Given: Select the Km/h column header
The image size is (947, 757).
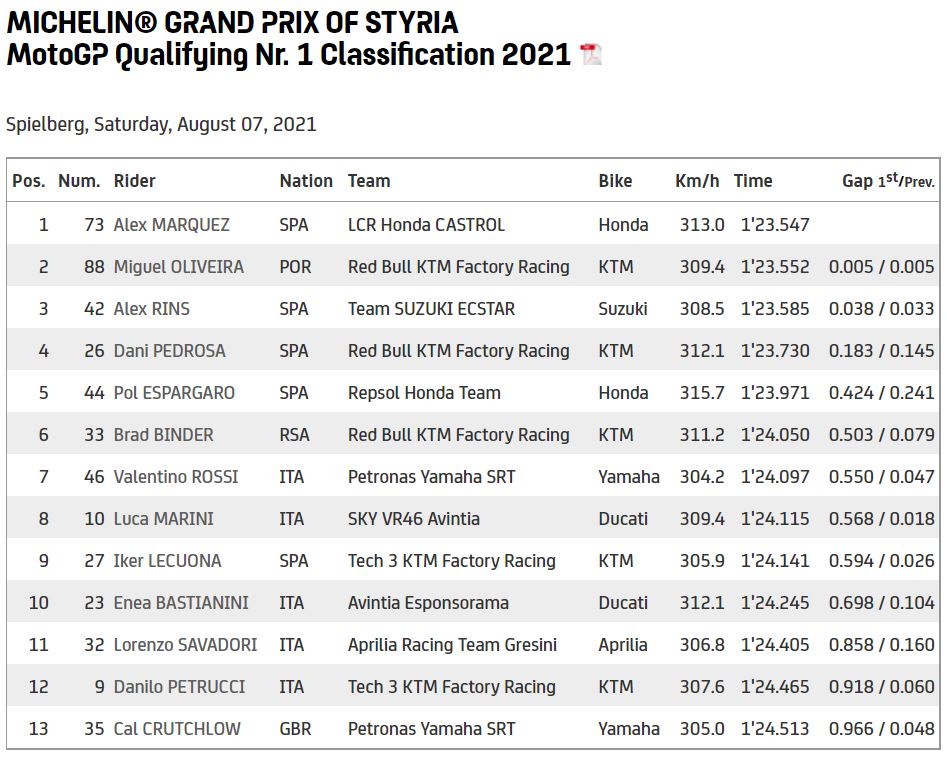Looking at the screenshot, I should (x=697, y=181).
